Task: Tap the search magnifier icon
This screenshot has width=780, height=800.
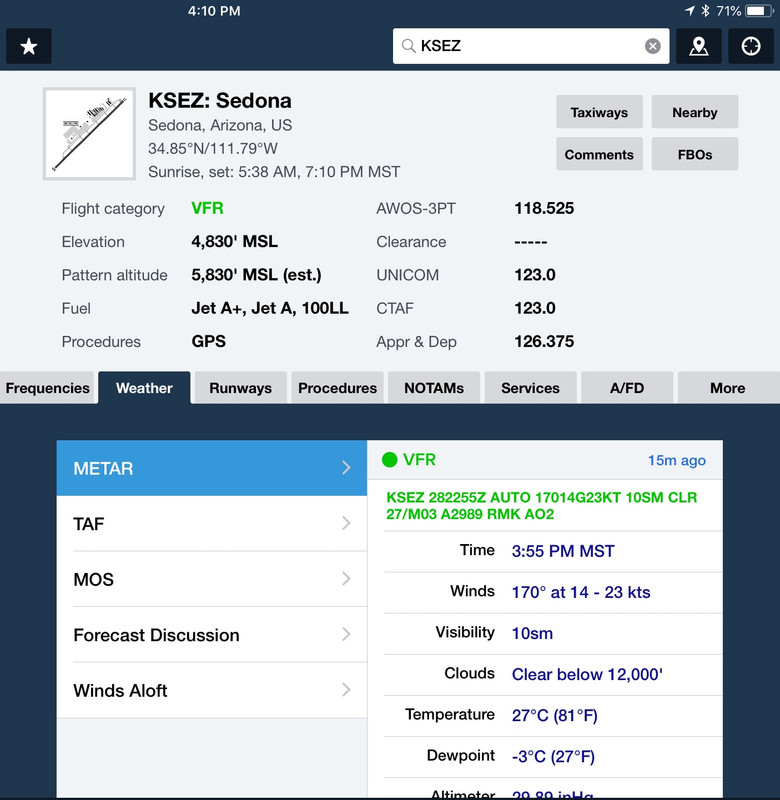Action: click(409, 46)
